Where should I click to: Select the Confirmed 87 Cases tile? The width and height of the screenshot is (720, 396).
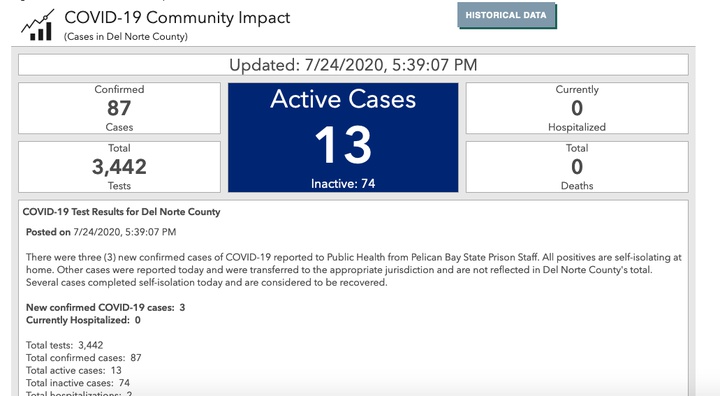[x=119, y=108]
